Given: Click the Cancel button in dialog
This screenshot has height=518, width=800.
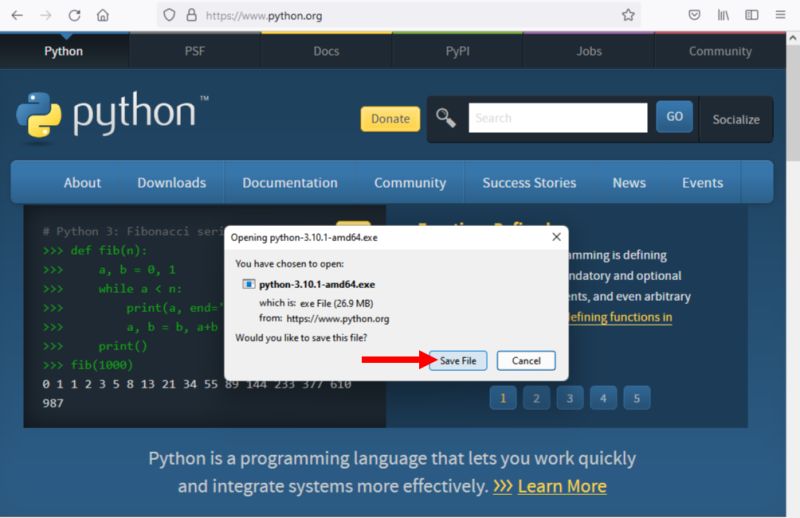Looking at the screenshot, I should tap(526, 360).
